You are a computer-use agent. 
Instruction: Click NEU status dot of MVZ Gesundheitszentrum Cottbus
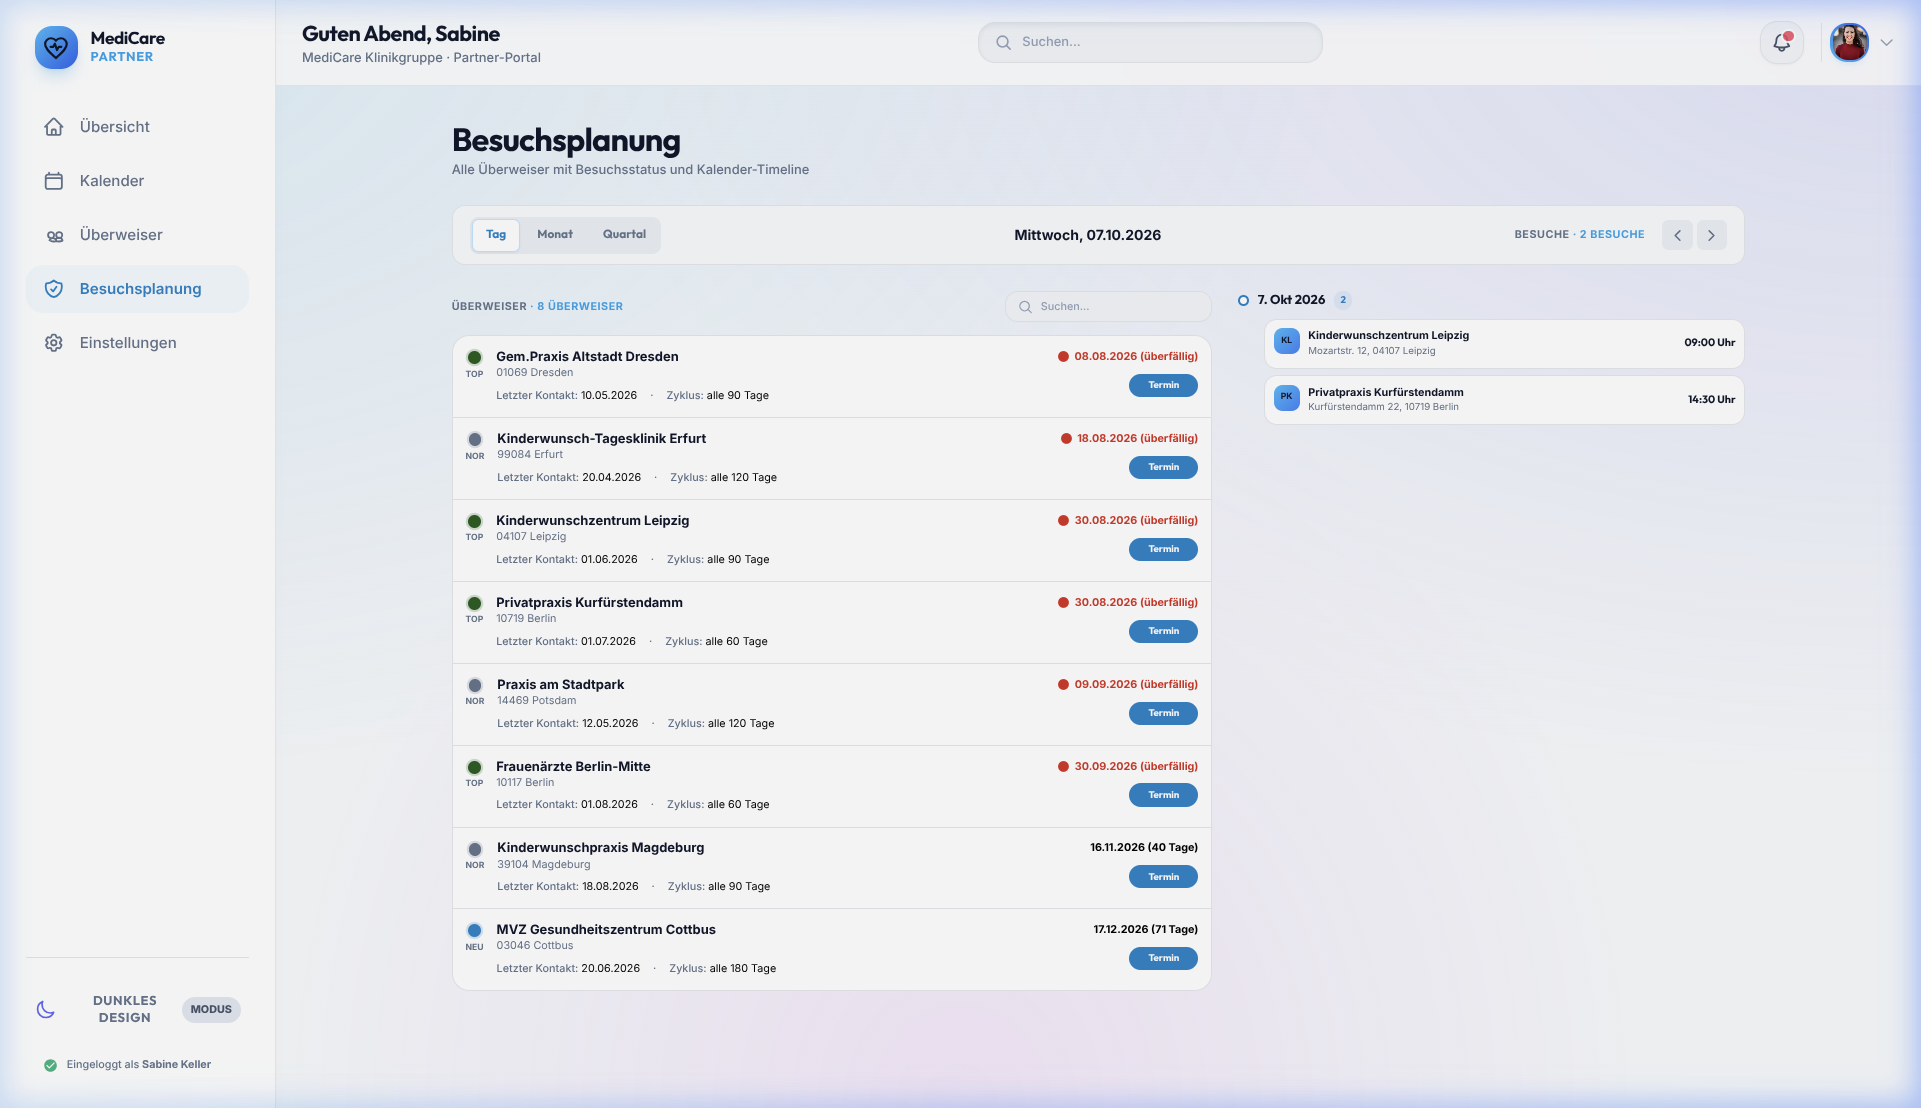[475, 930]
